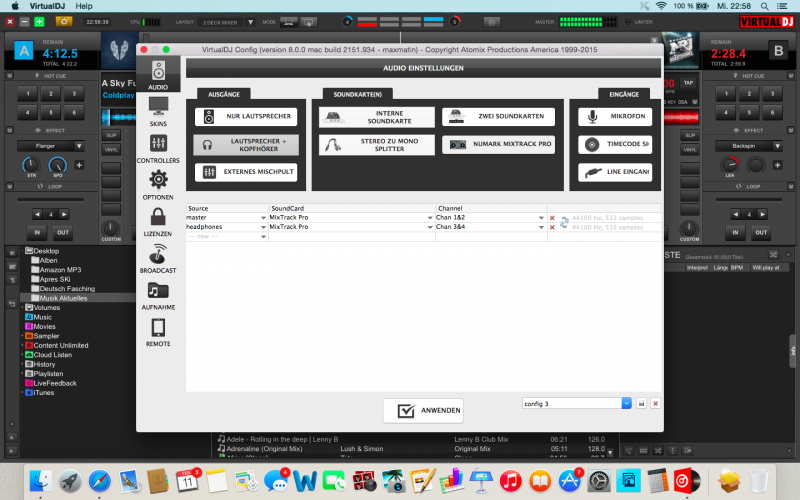Select the Desktop folder in browser
This screenshot has width=800, height=500.
coord(46,251)
